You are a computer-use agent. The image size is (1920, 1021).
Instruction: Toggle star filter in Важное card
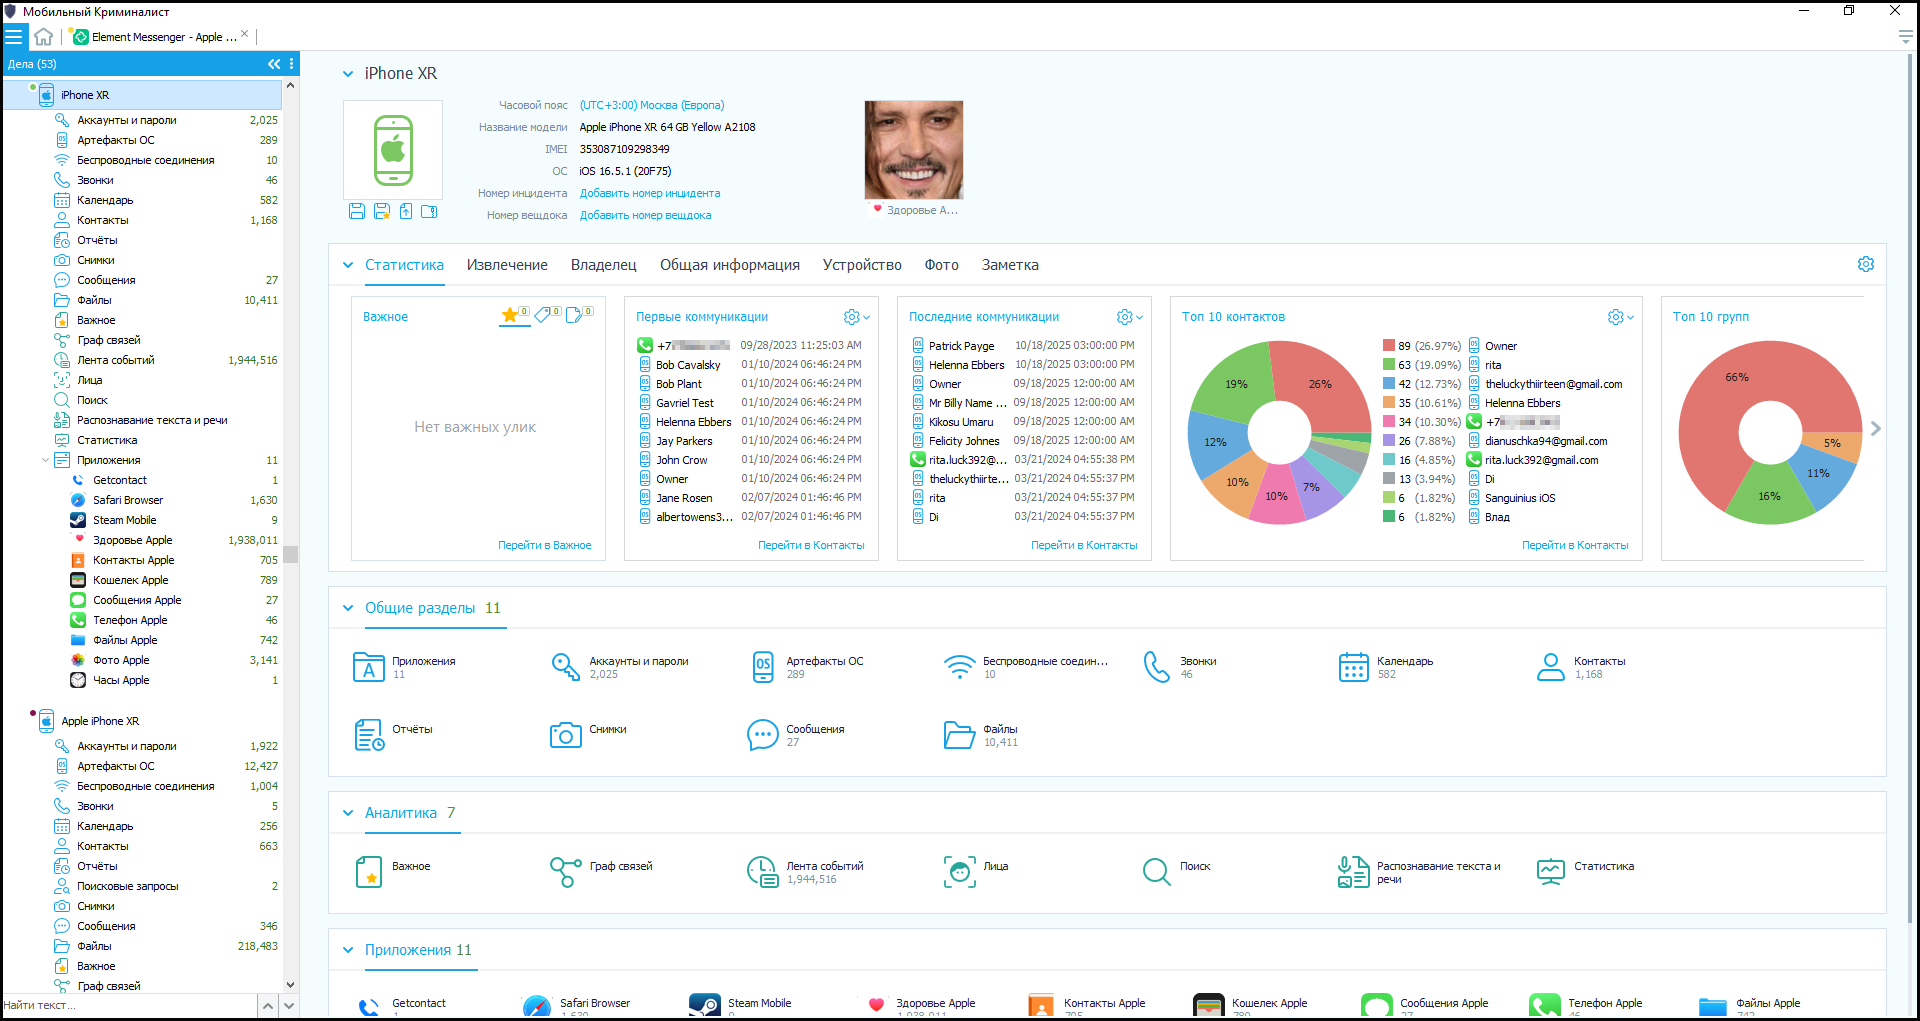click(514, 316)
